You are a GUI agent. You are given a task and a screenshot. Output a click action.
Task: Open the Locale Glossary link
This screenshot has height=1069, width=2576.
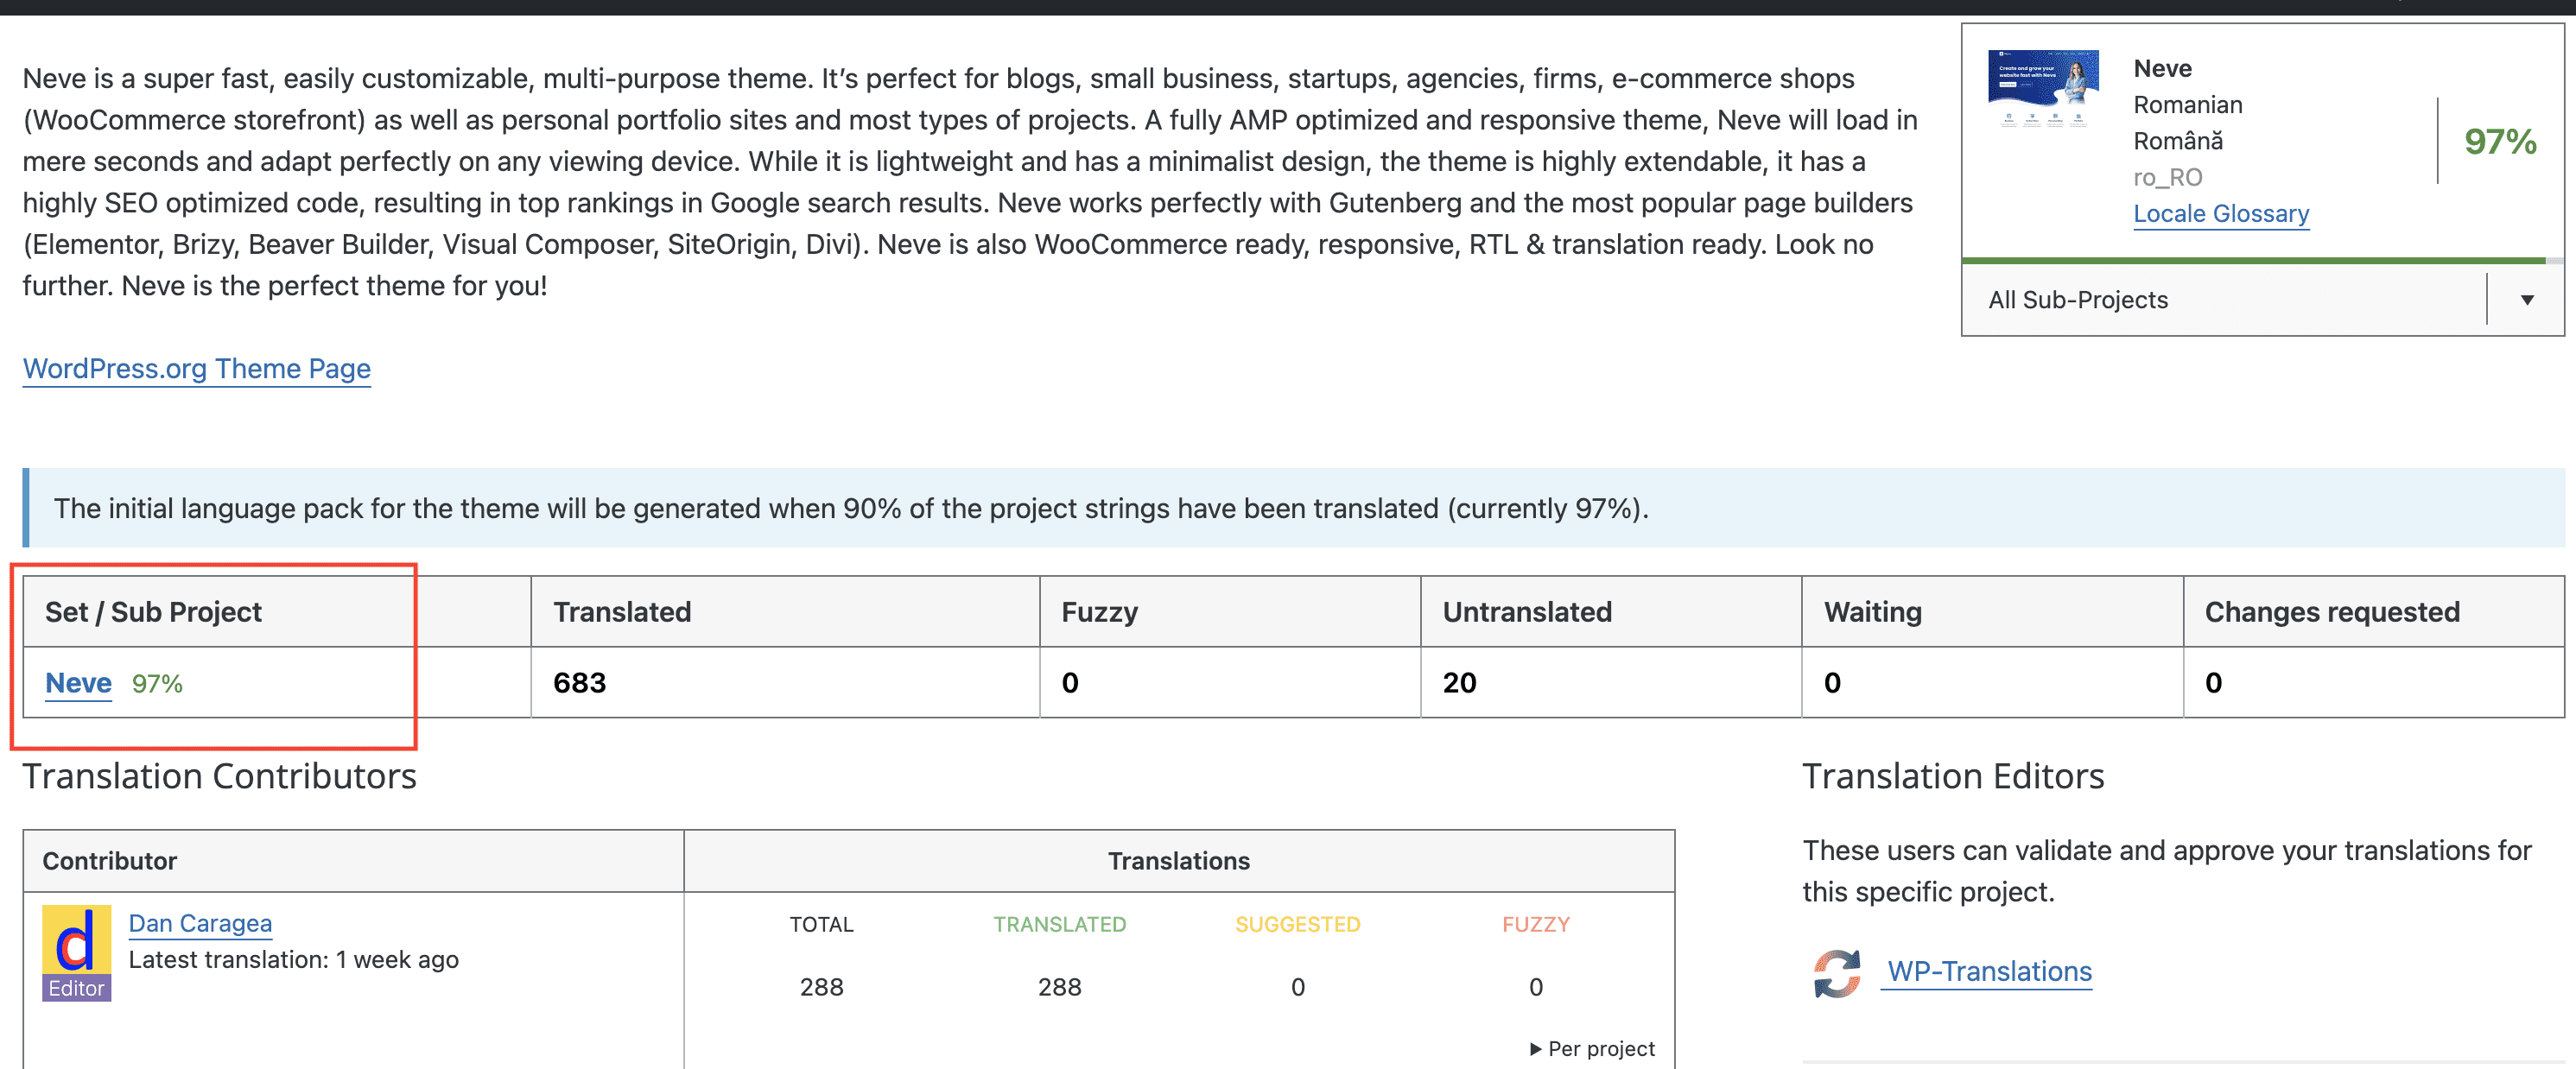(2220, 213)
